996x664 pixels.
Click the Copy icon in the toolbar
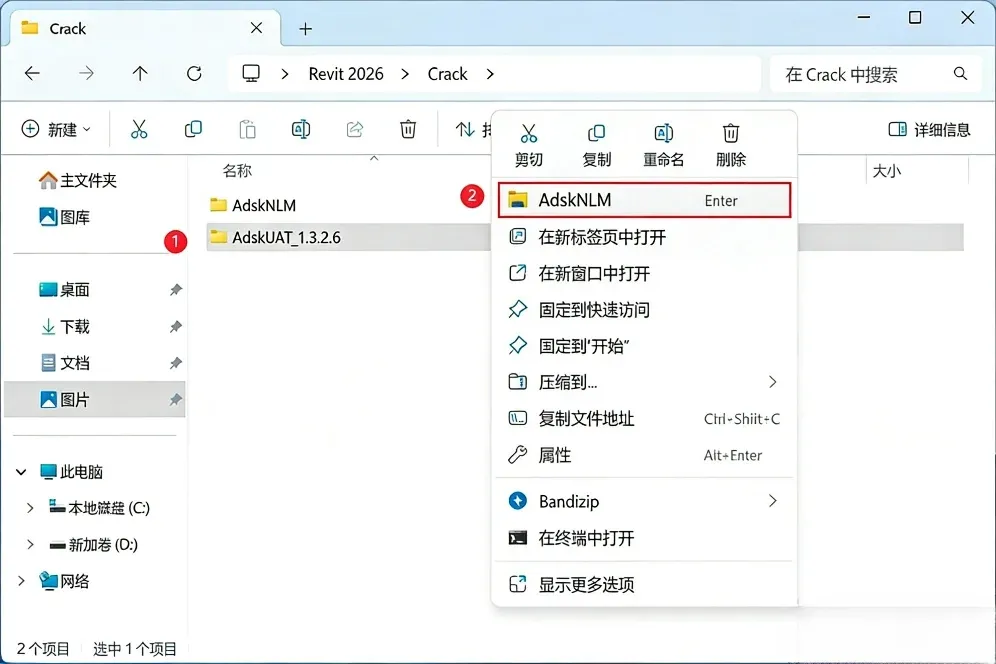pyautogui.click(x=193, y=129)
